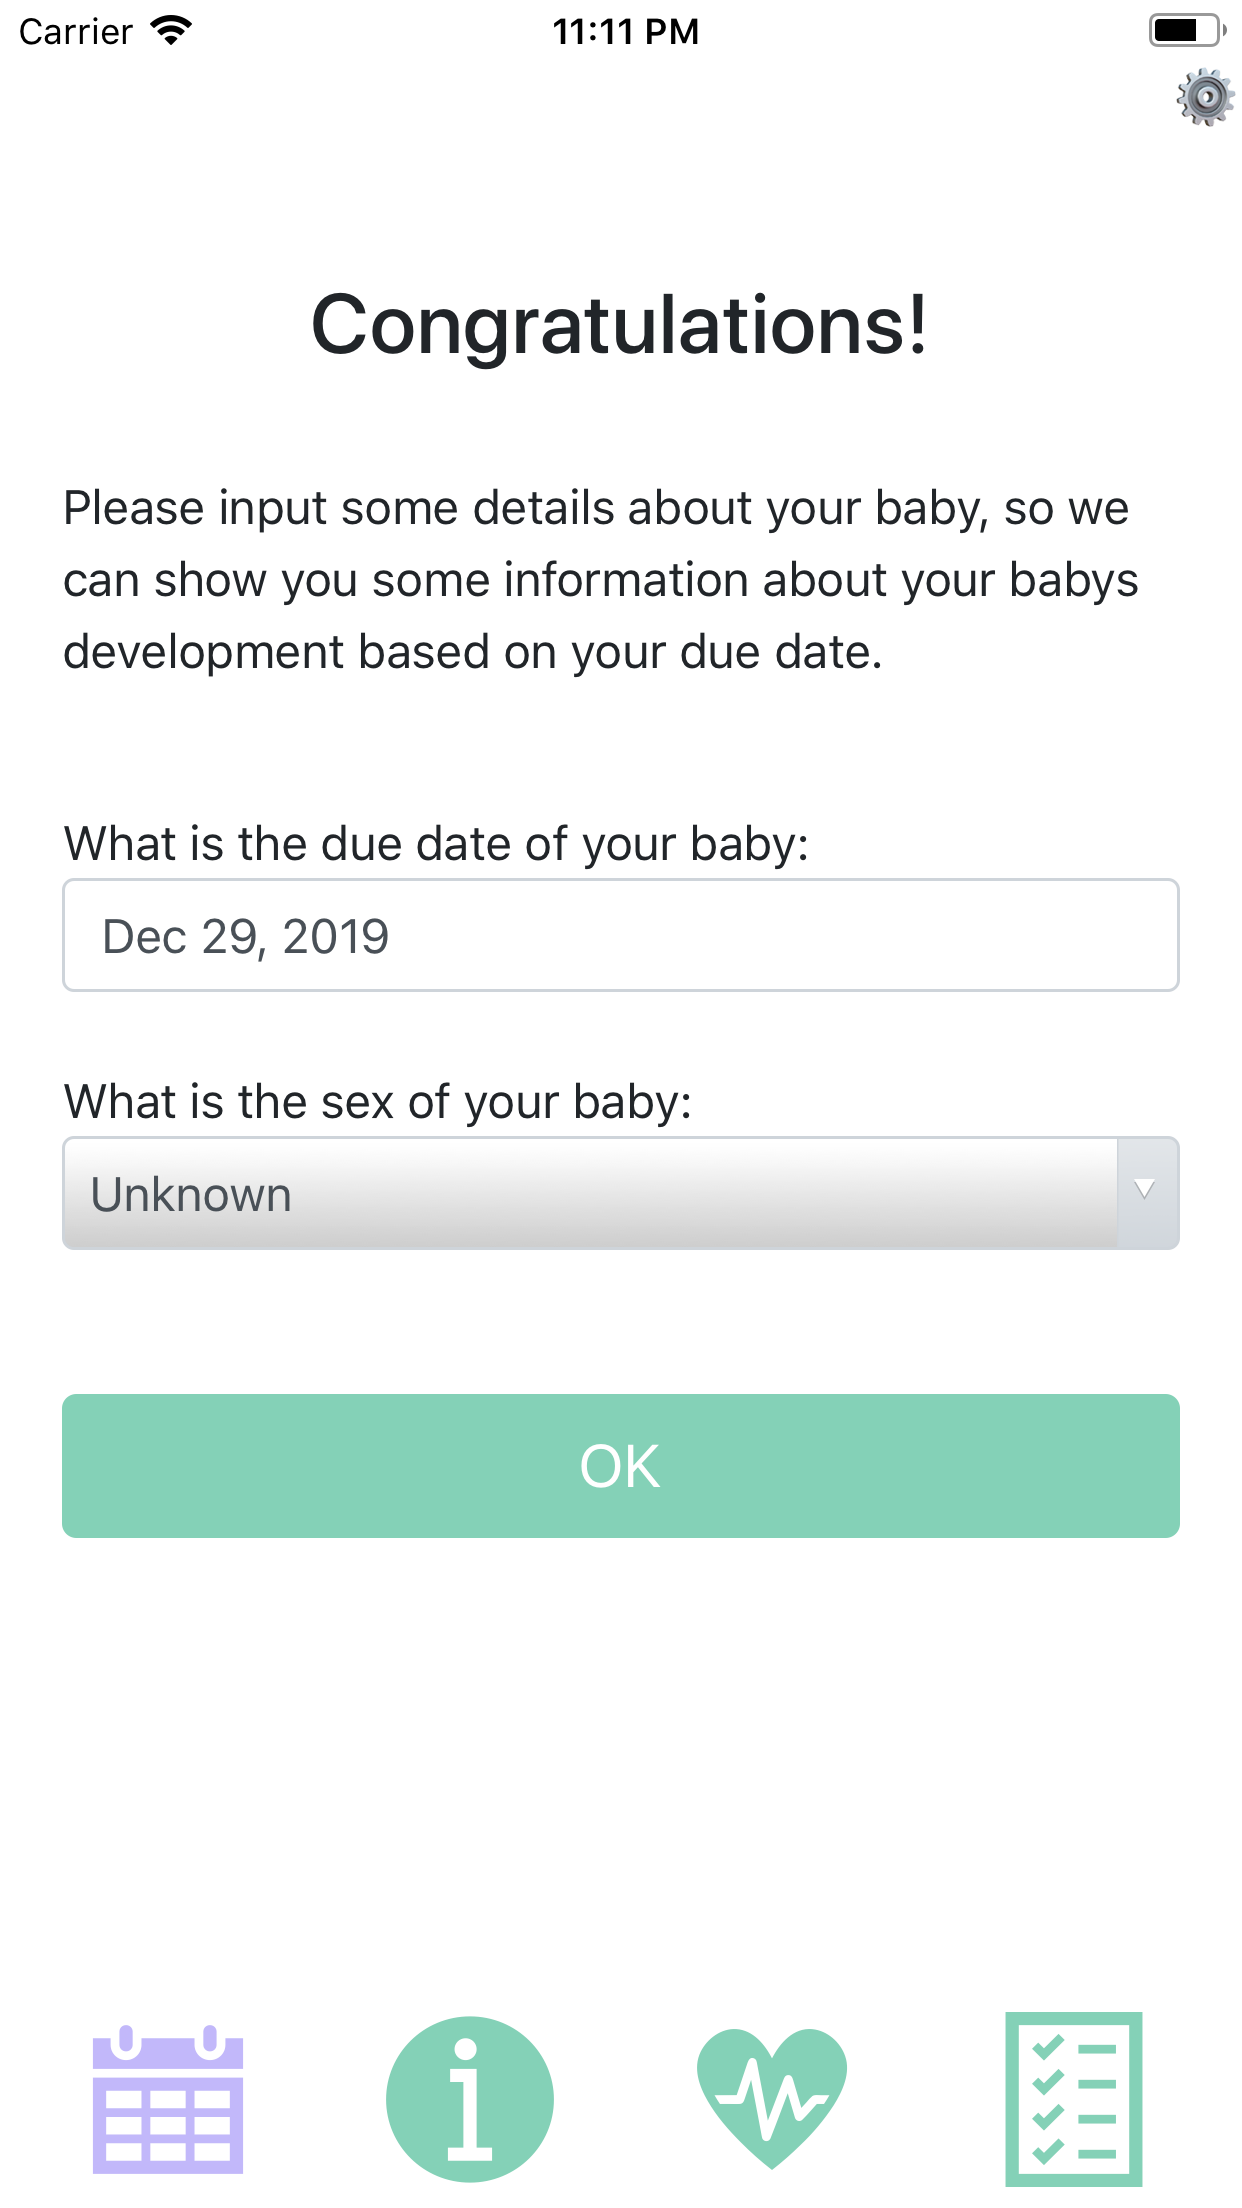
Task: Tap the baby sex question label
Action: click(x=378, y=1102)
